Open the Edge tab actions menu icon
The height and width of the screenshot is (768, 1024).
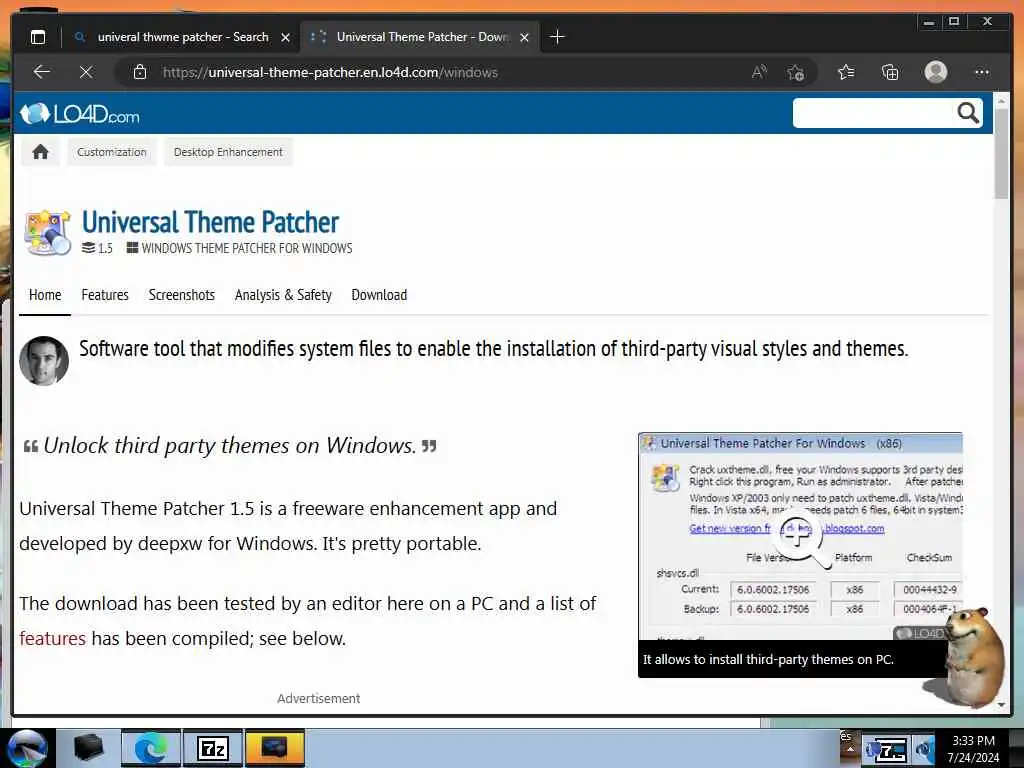38,37
